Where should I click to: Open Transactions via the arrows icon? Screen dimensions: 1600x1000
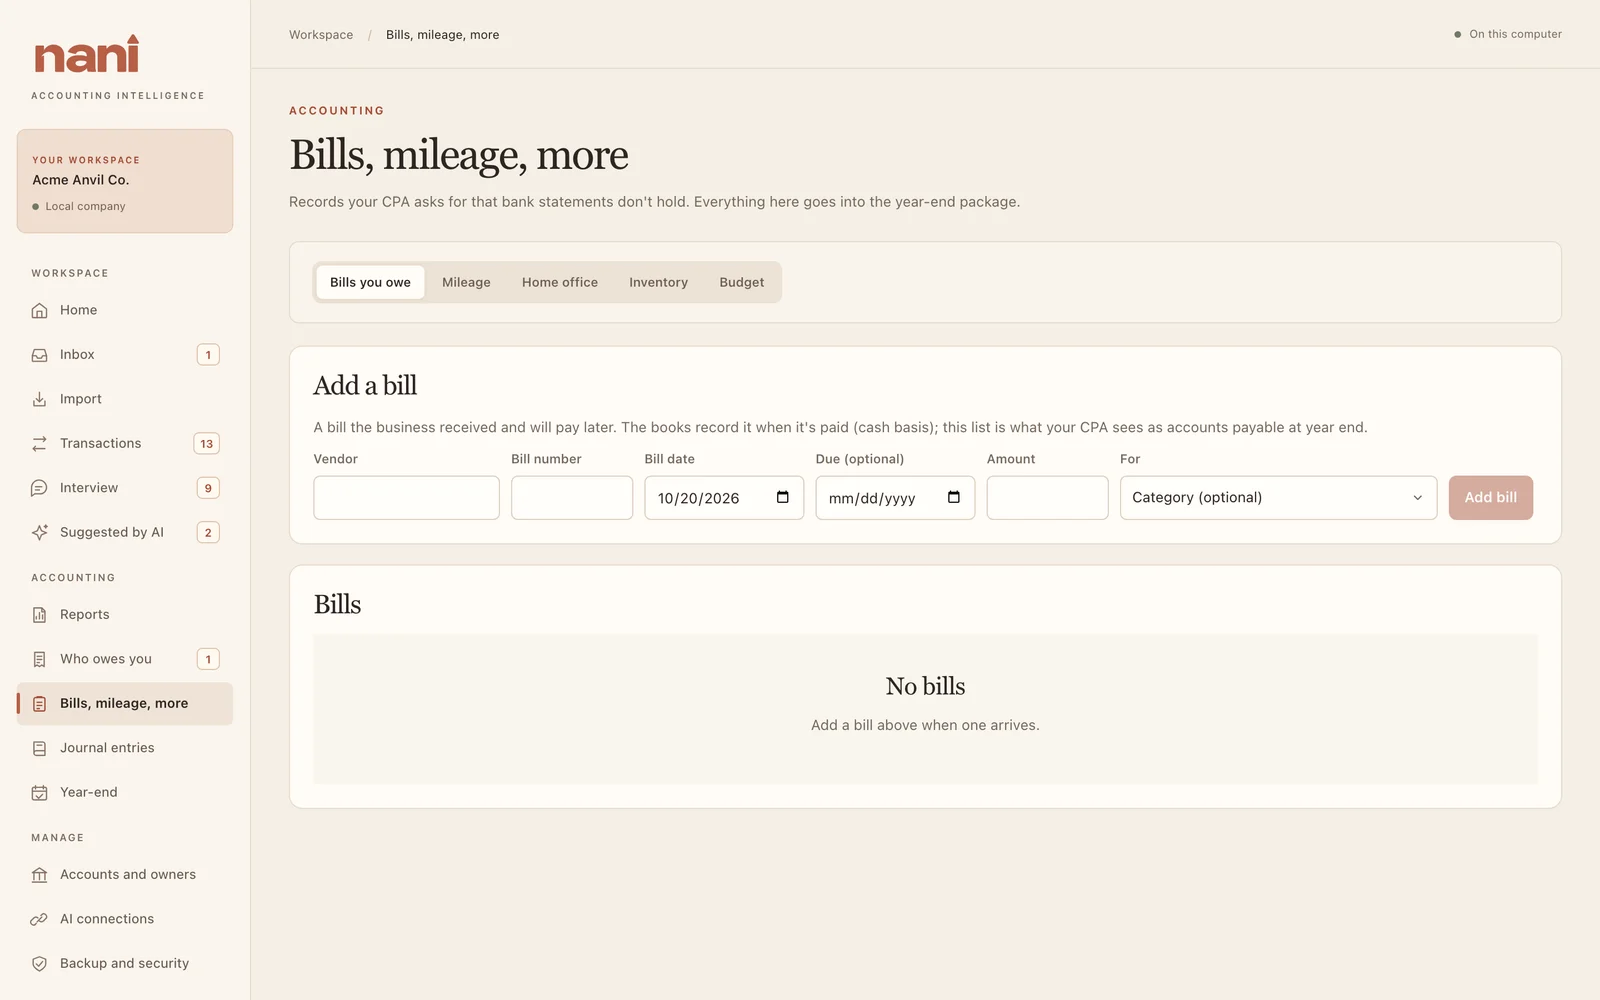39,443
